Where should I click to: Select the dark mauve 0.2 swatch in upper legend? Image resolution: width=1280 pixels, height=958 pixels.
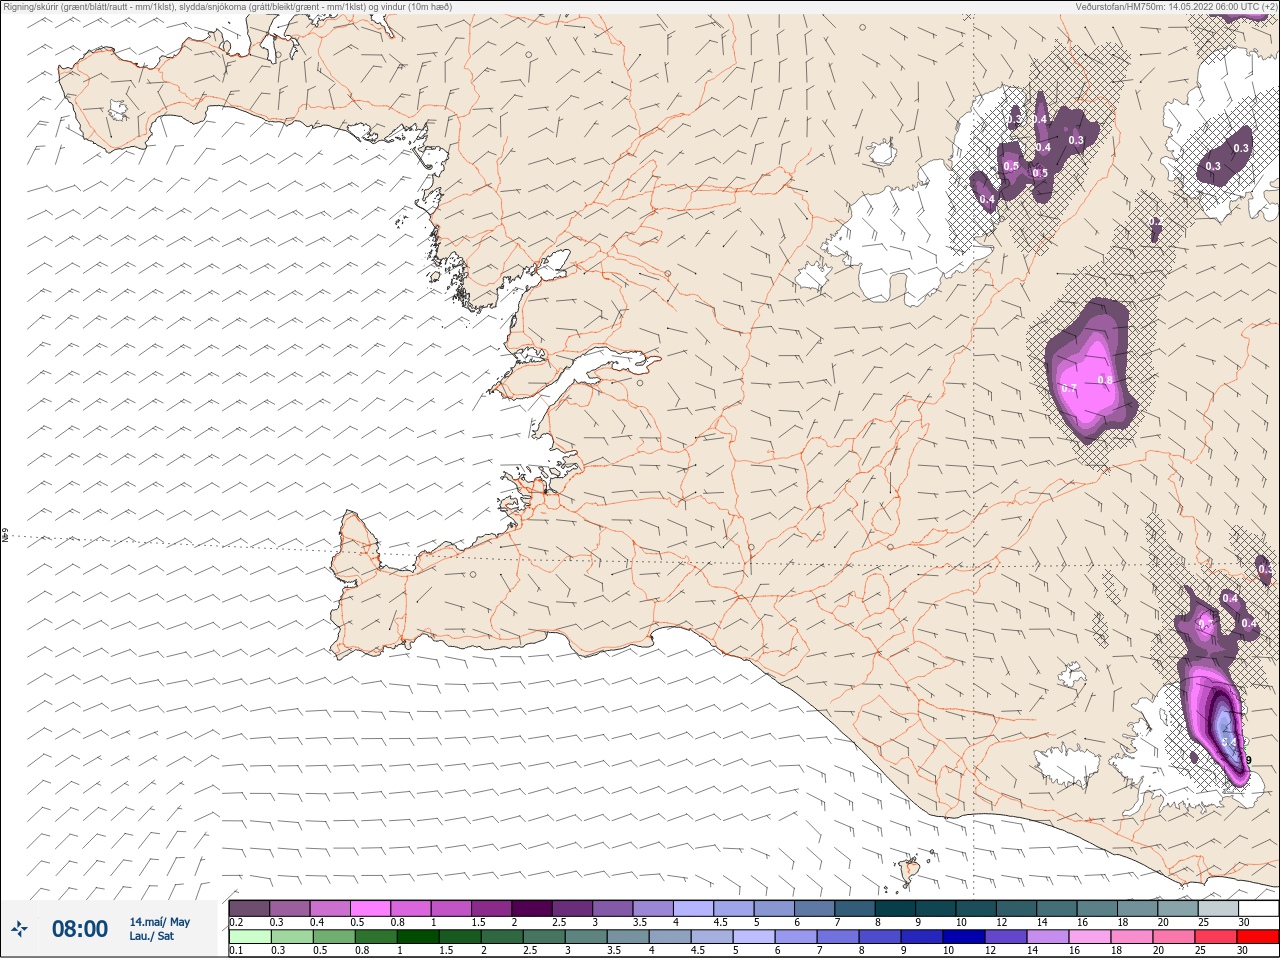click(x=249, y=908)
